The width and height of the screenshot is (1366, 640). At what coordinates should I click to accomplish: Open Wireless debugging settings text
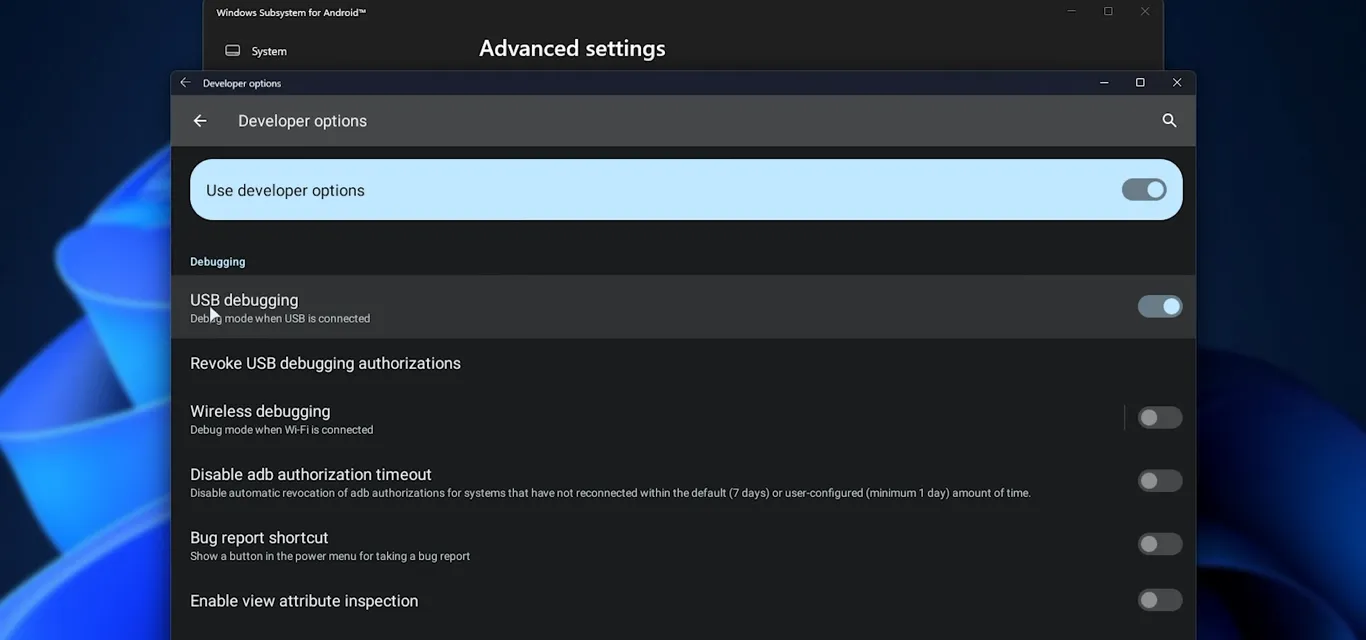point(260,412)
